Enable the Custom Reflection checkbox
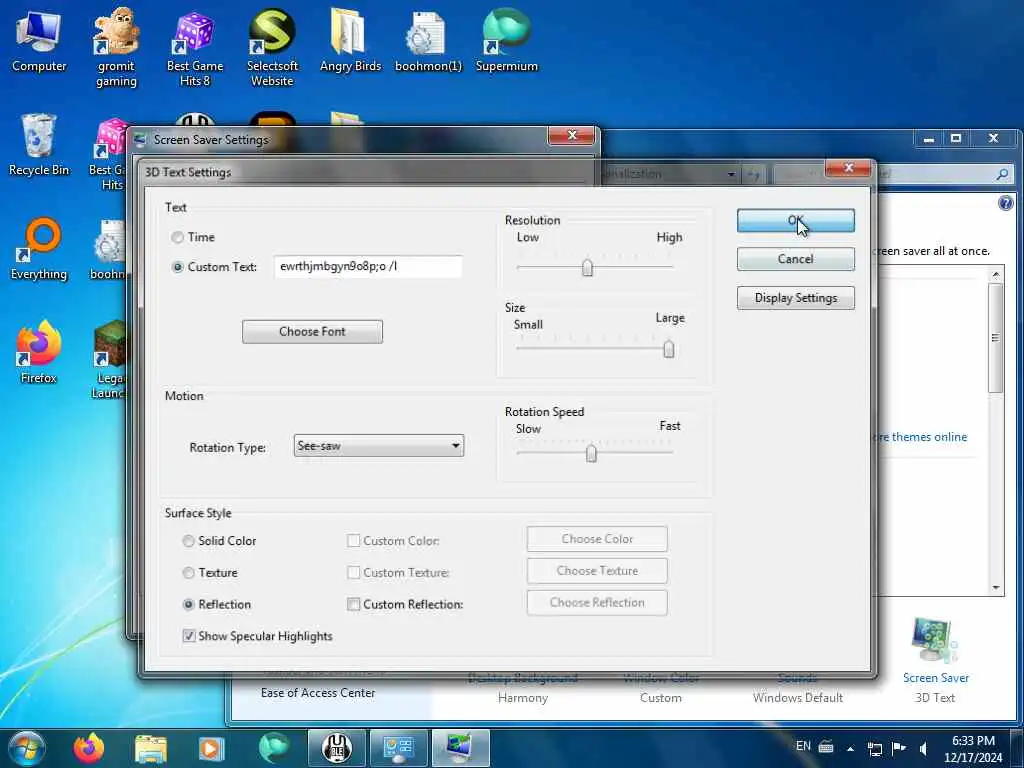The image size is (1024, 768). 353,605
